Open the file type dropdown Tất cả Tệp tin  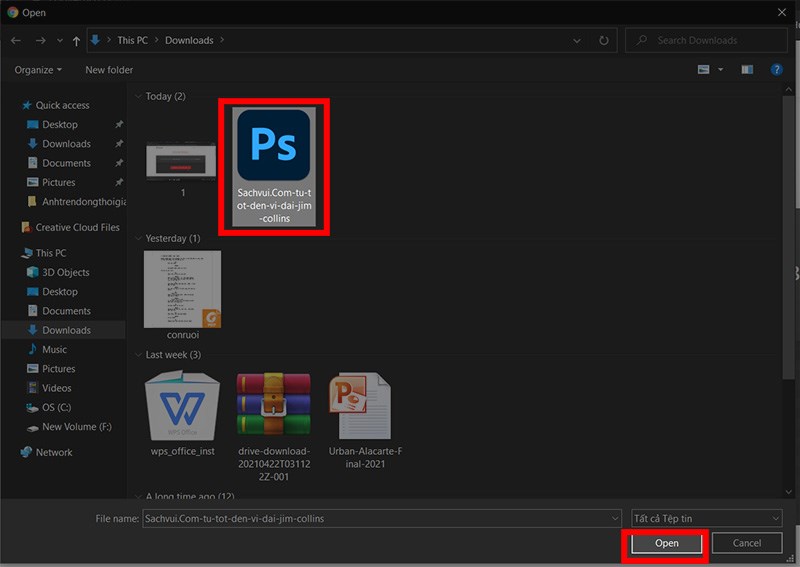coord(706,518)
